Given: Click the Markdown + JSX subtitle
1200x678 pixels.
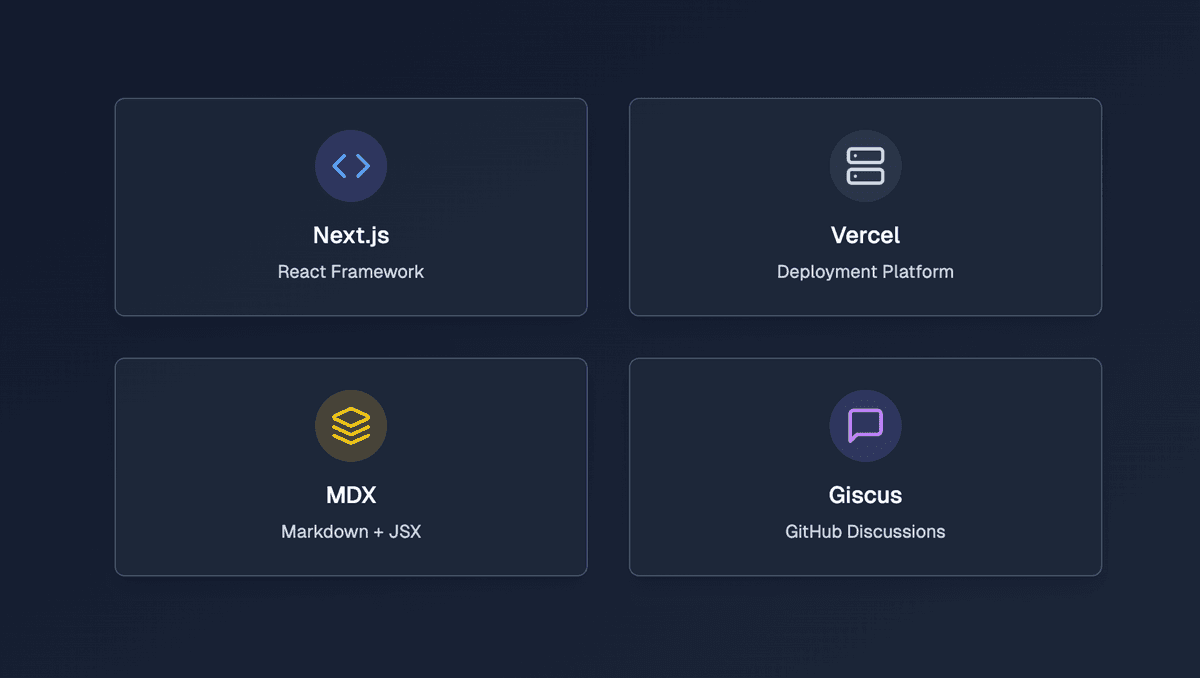Looking at the screenshot, I should click(351, 532).
